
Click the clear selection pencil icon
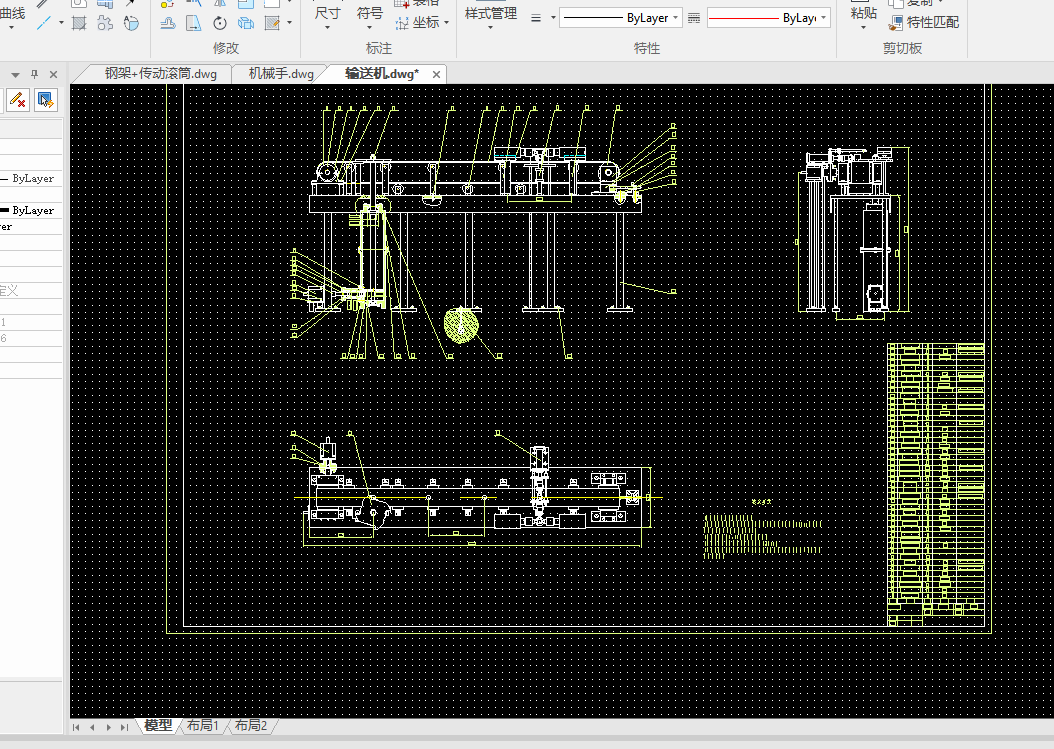17,99
